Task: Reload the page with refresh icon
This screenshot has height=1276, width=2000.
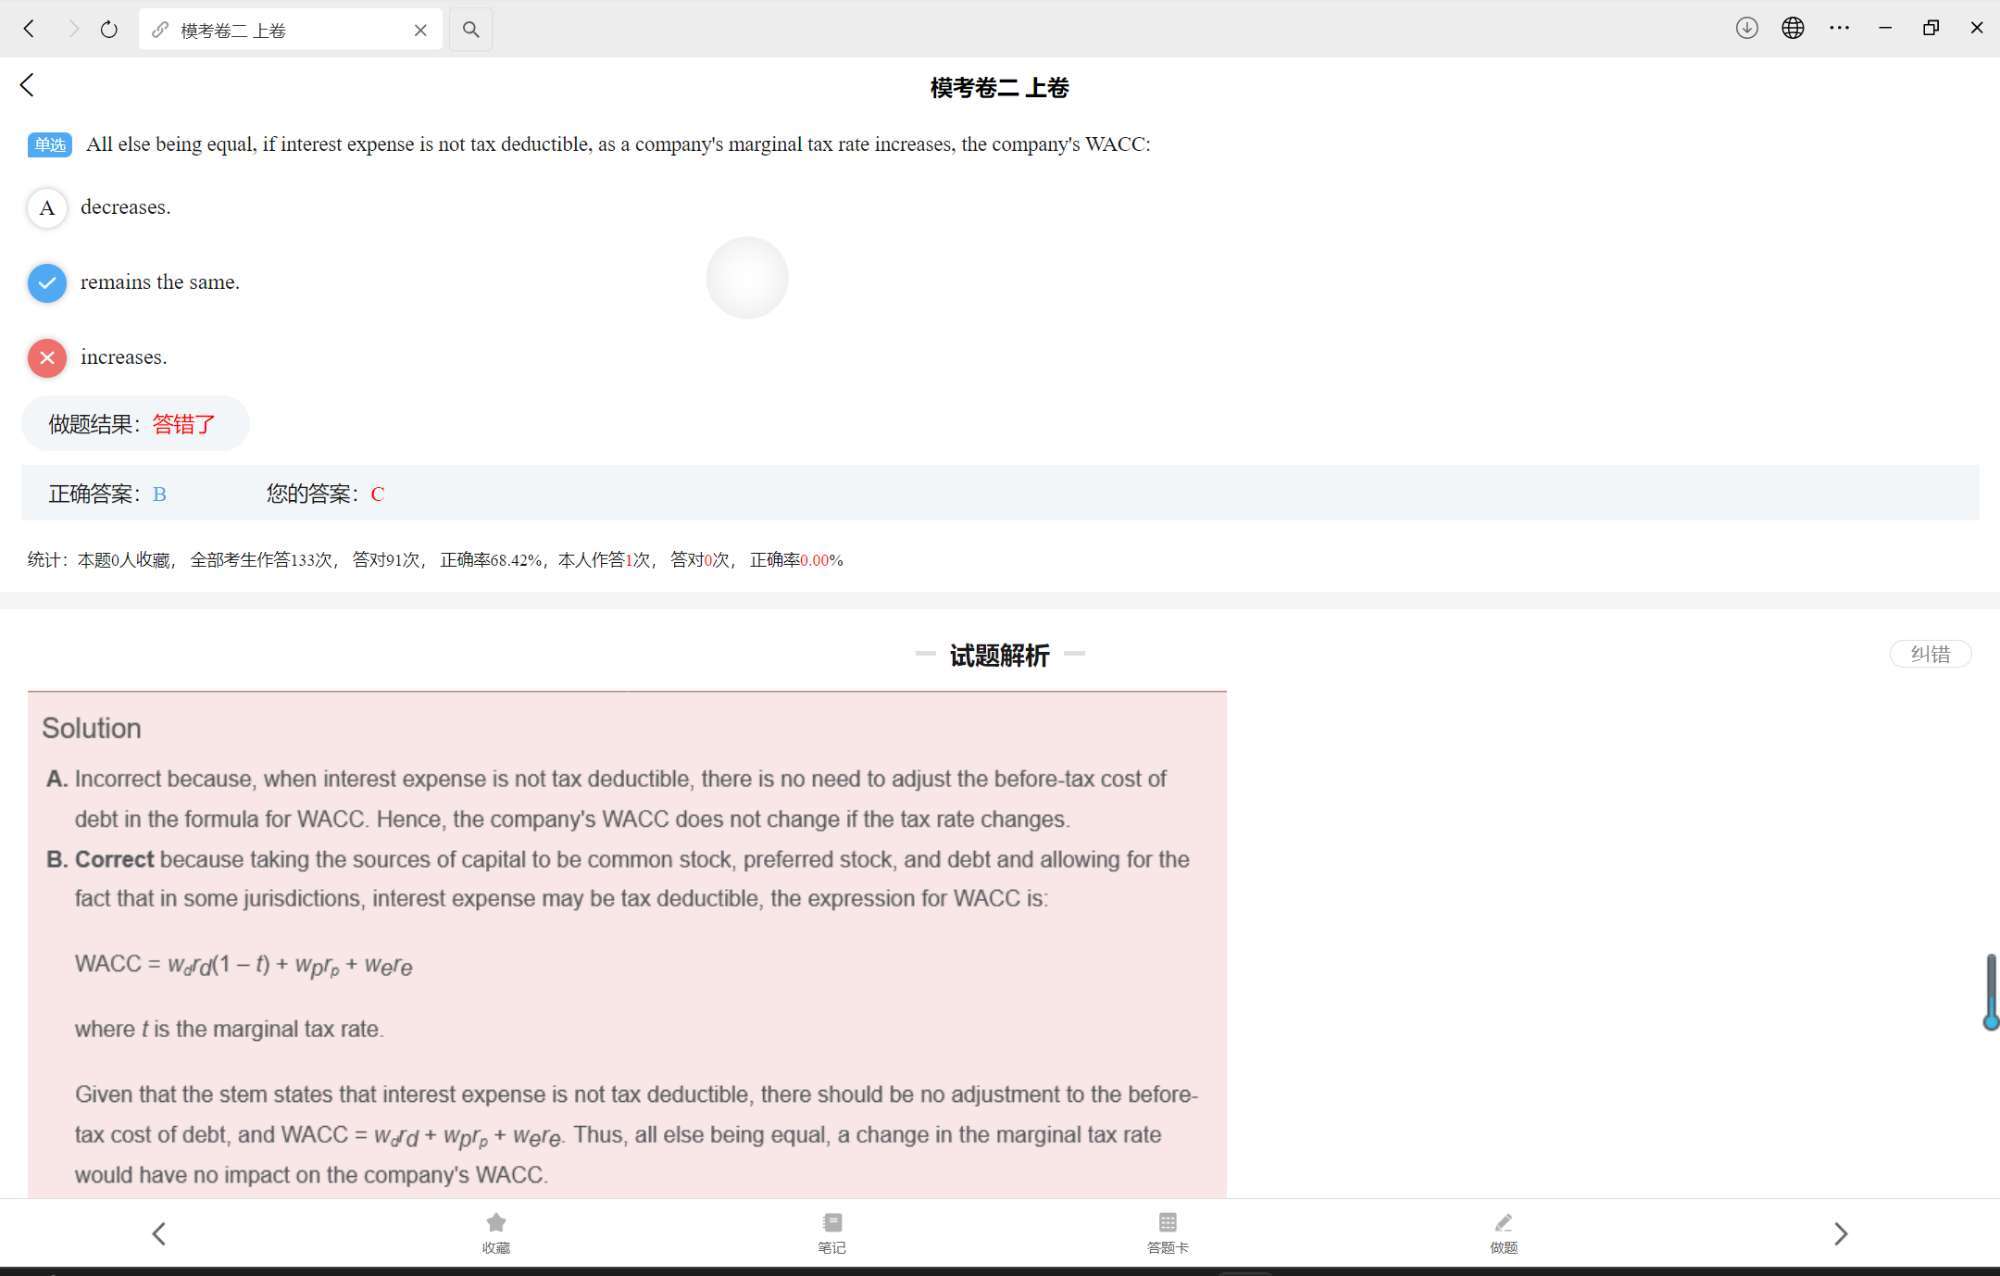Action: (x=109, y=30)
